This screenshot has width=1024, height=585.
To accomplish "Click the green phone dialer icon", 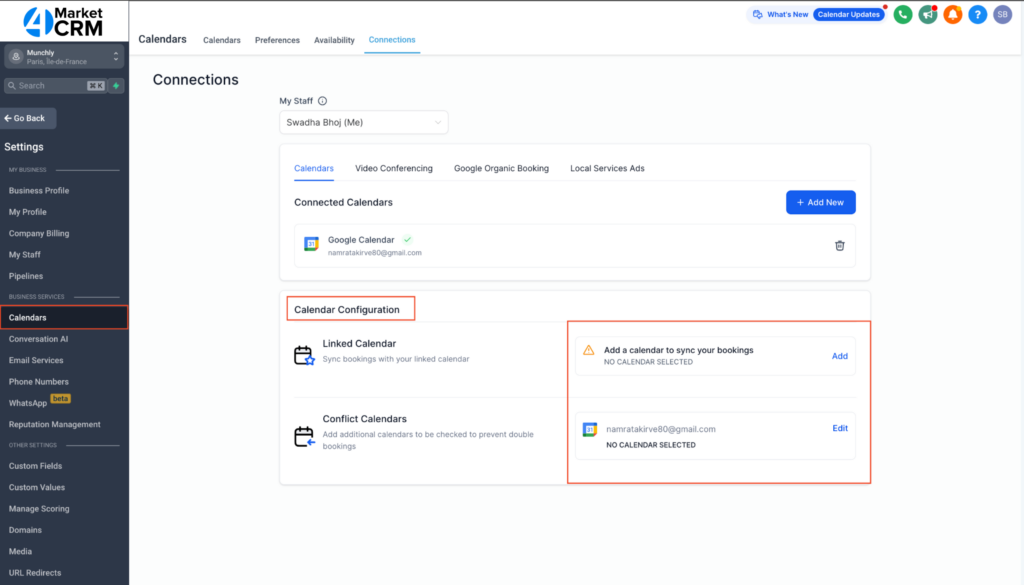I will tap(903, 15).
